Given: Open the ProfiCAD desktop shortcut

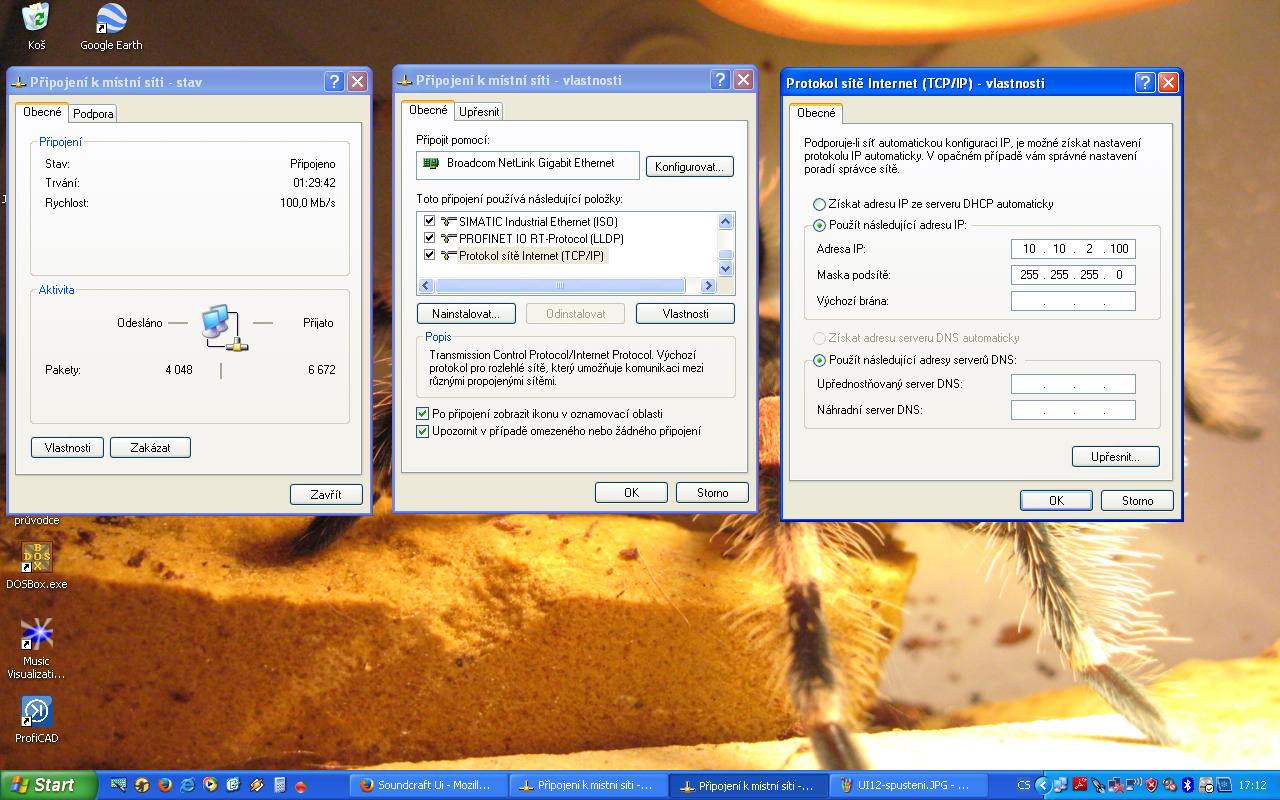Looking at the screenshot, I should tap(37, 713).
